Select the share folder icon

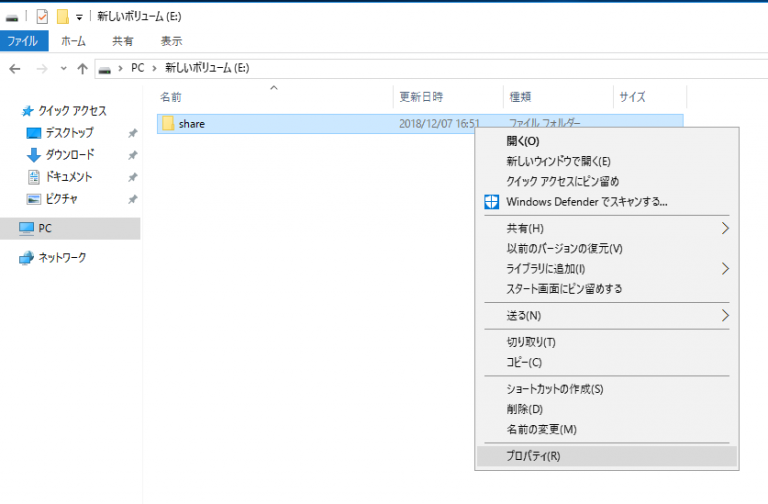tap(168, 123)
